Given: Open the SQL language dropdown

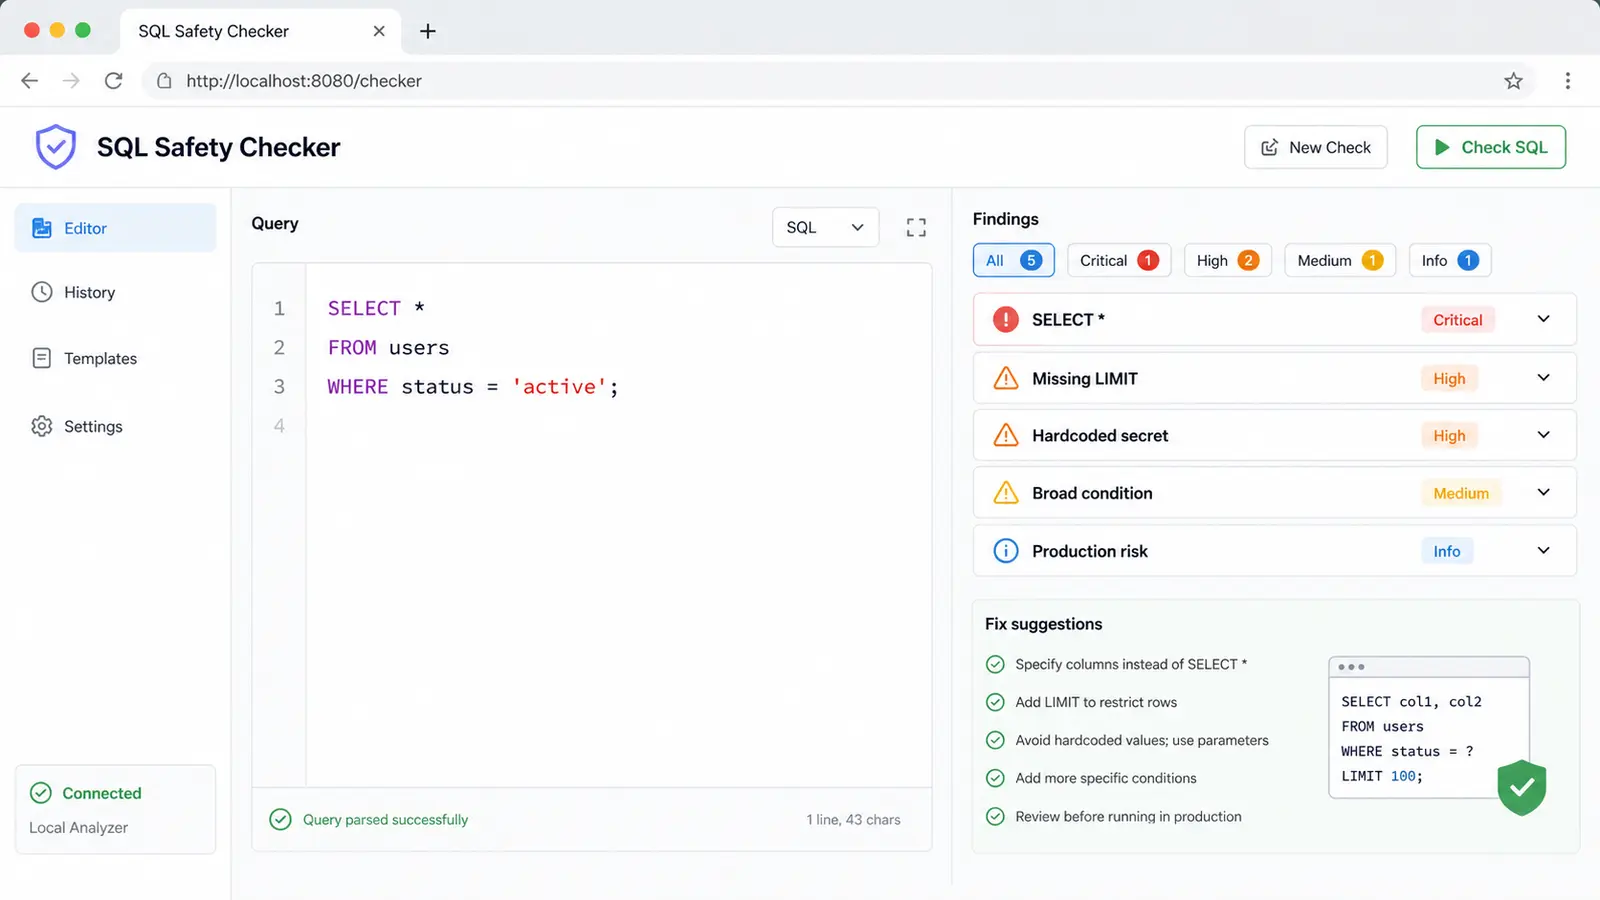Looking at the screenshot, I should [825, 227].
